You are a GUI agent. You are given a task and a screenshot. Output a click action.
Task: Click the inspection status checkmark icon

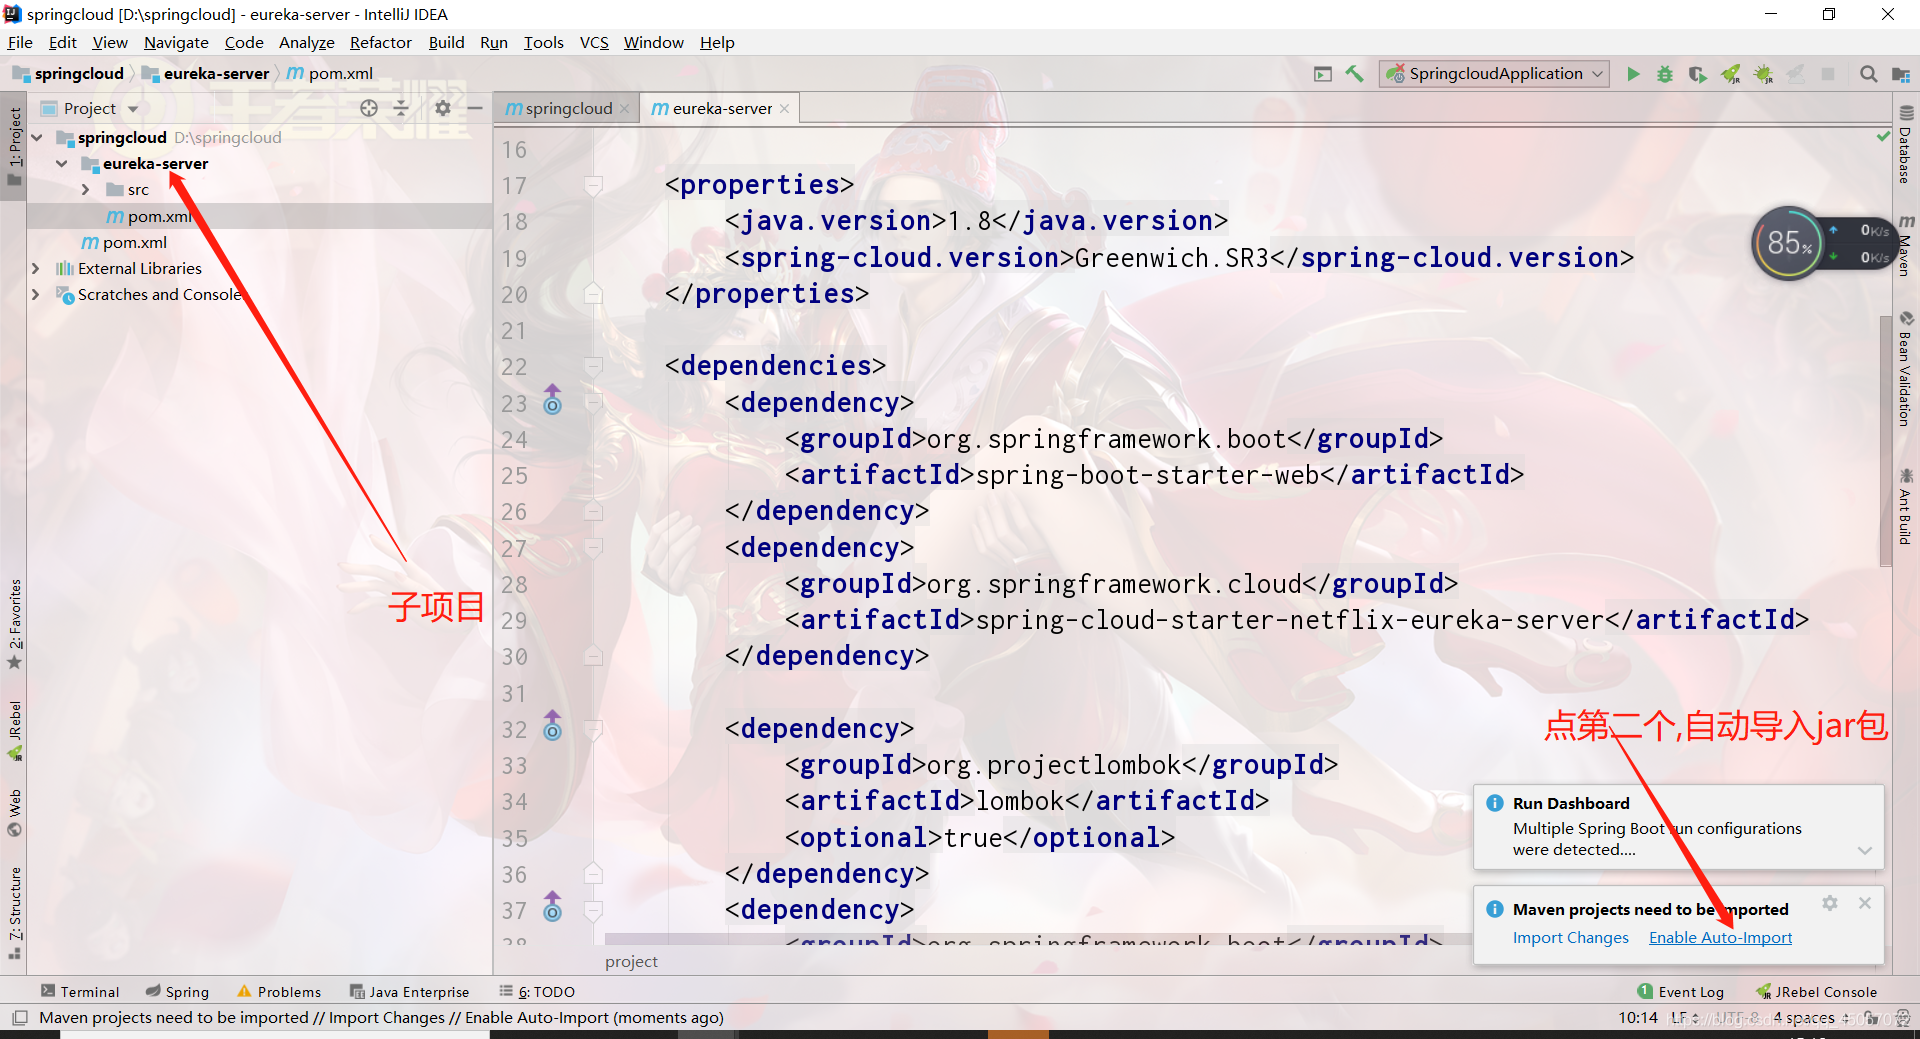pyautogui.click(x=1884, y=136)
